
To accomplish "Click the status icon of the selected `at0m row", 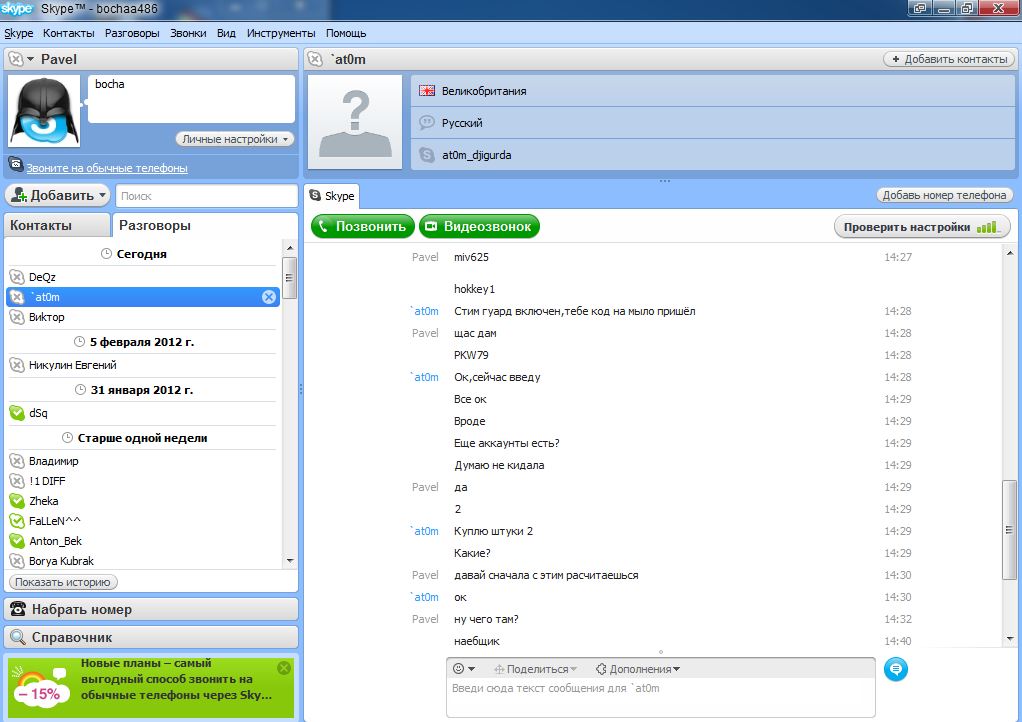I will pos(18,297).
